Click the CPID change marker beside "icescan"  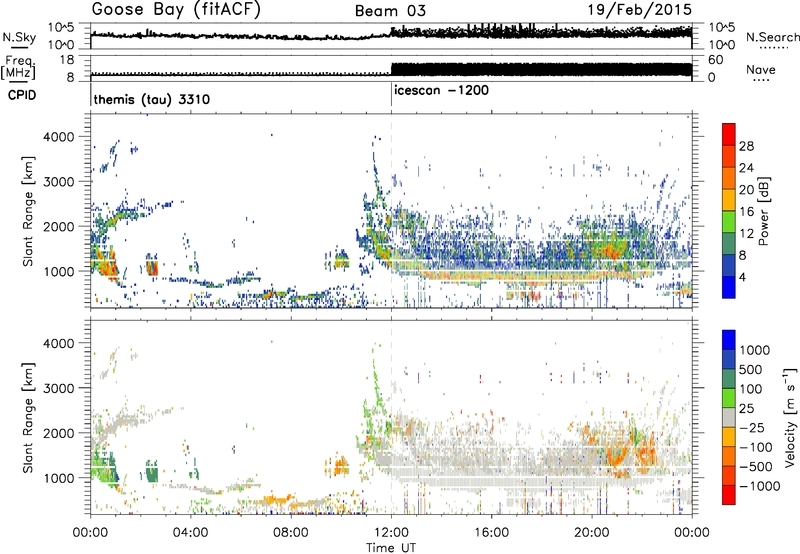(x=391, y=94)
